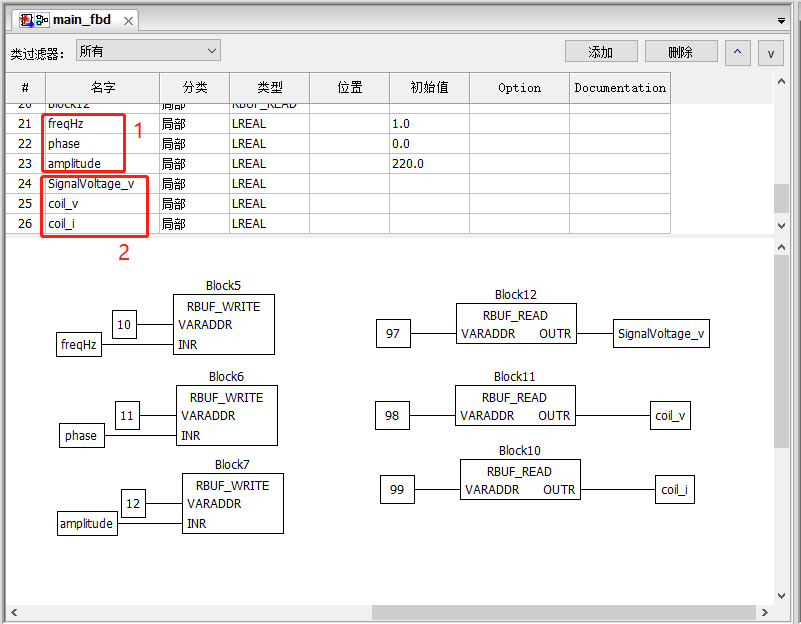Click the main_fbd tab program icon
This screenshot has height=624, width=801.
tap(34, 20)
